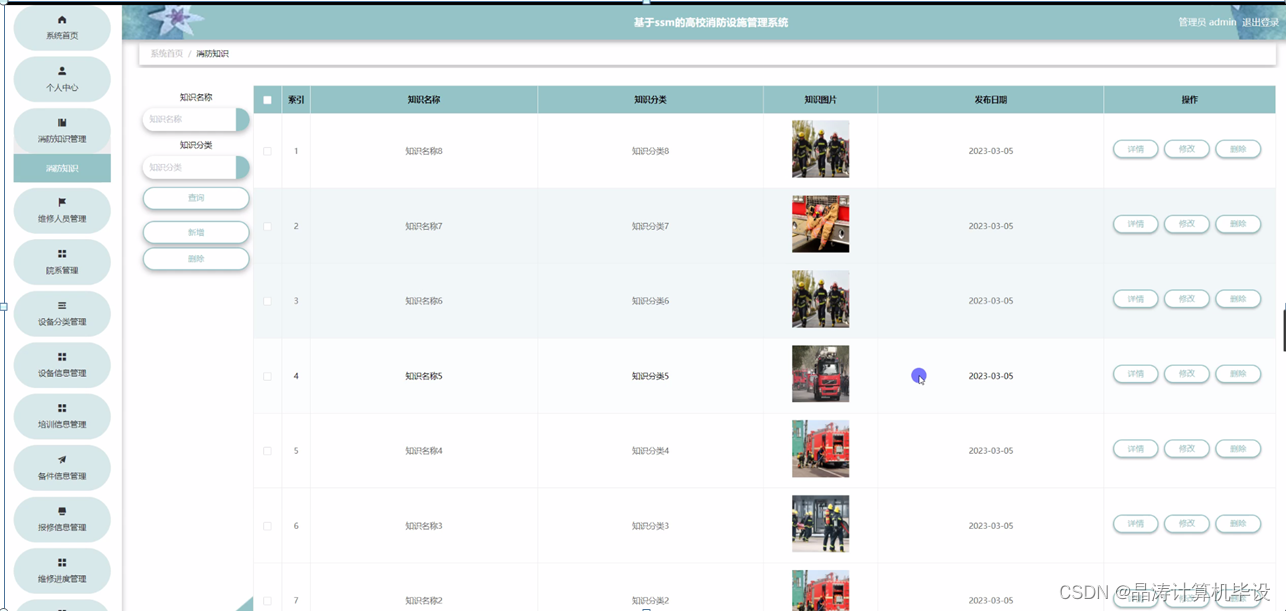Click the grid icon for 培训信息管理

click(62, 408)
